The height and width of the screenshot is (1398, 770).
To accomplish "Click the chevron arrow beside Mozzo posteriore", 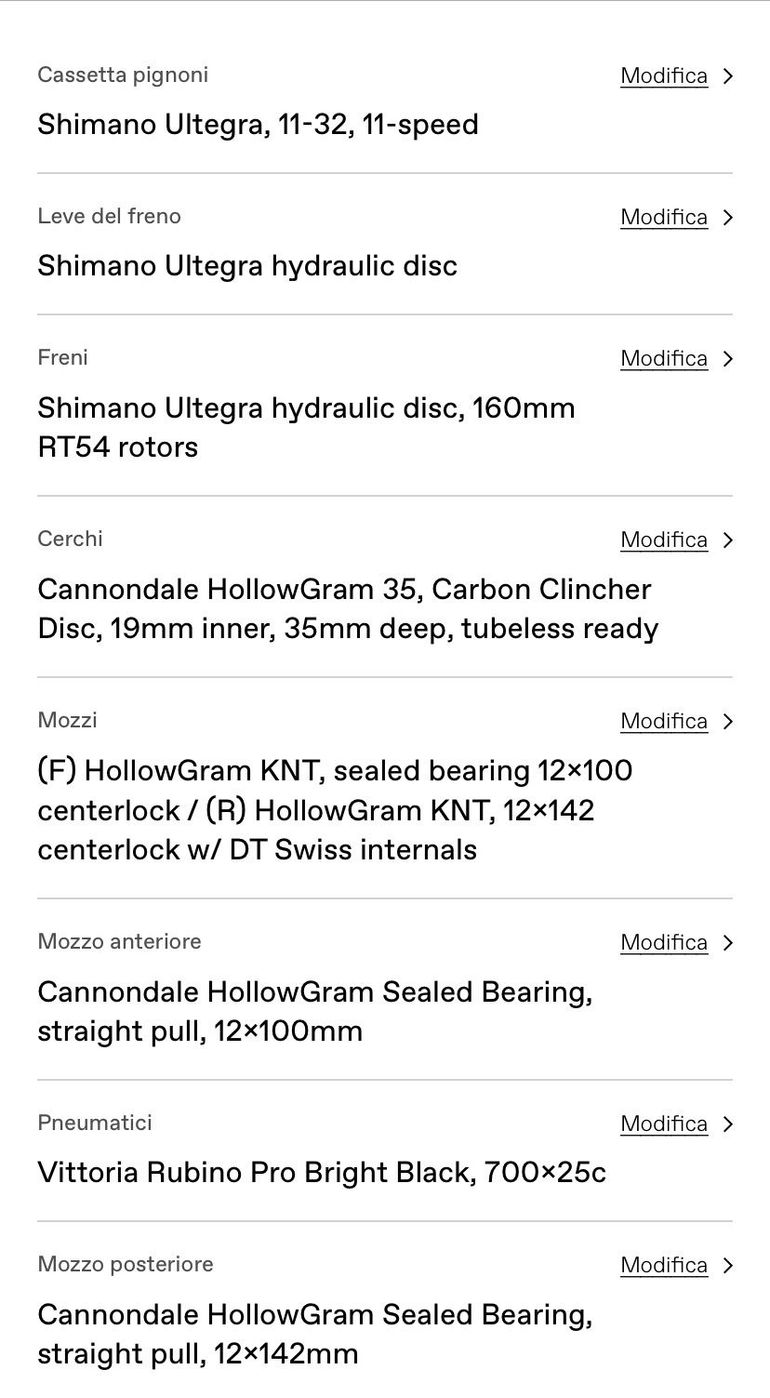I will 728,1265.
